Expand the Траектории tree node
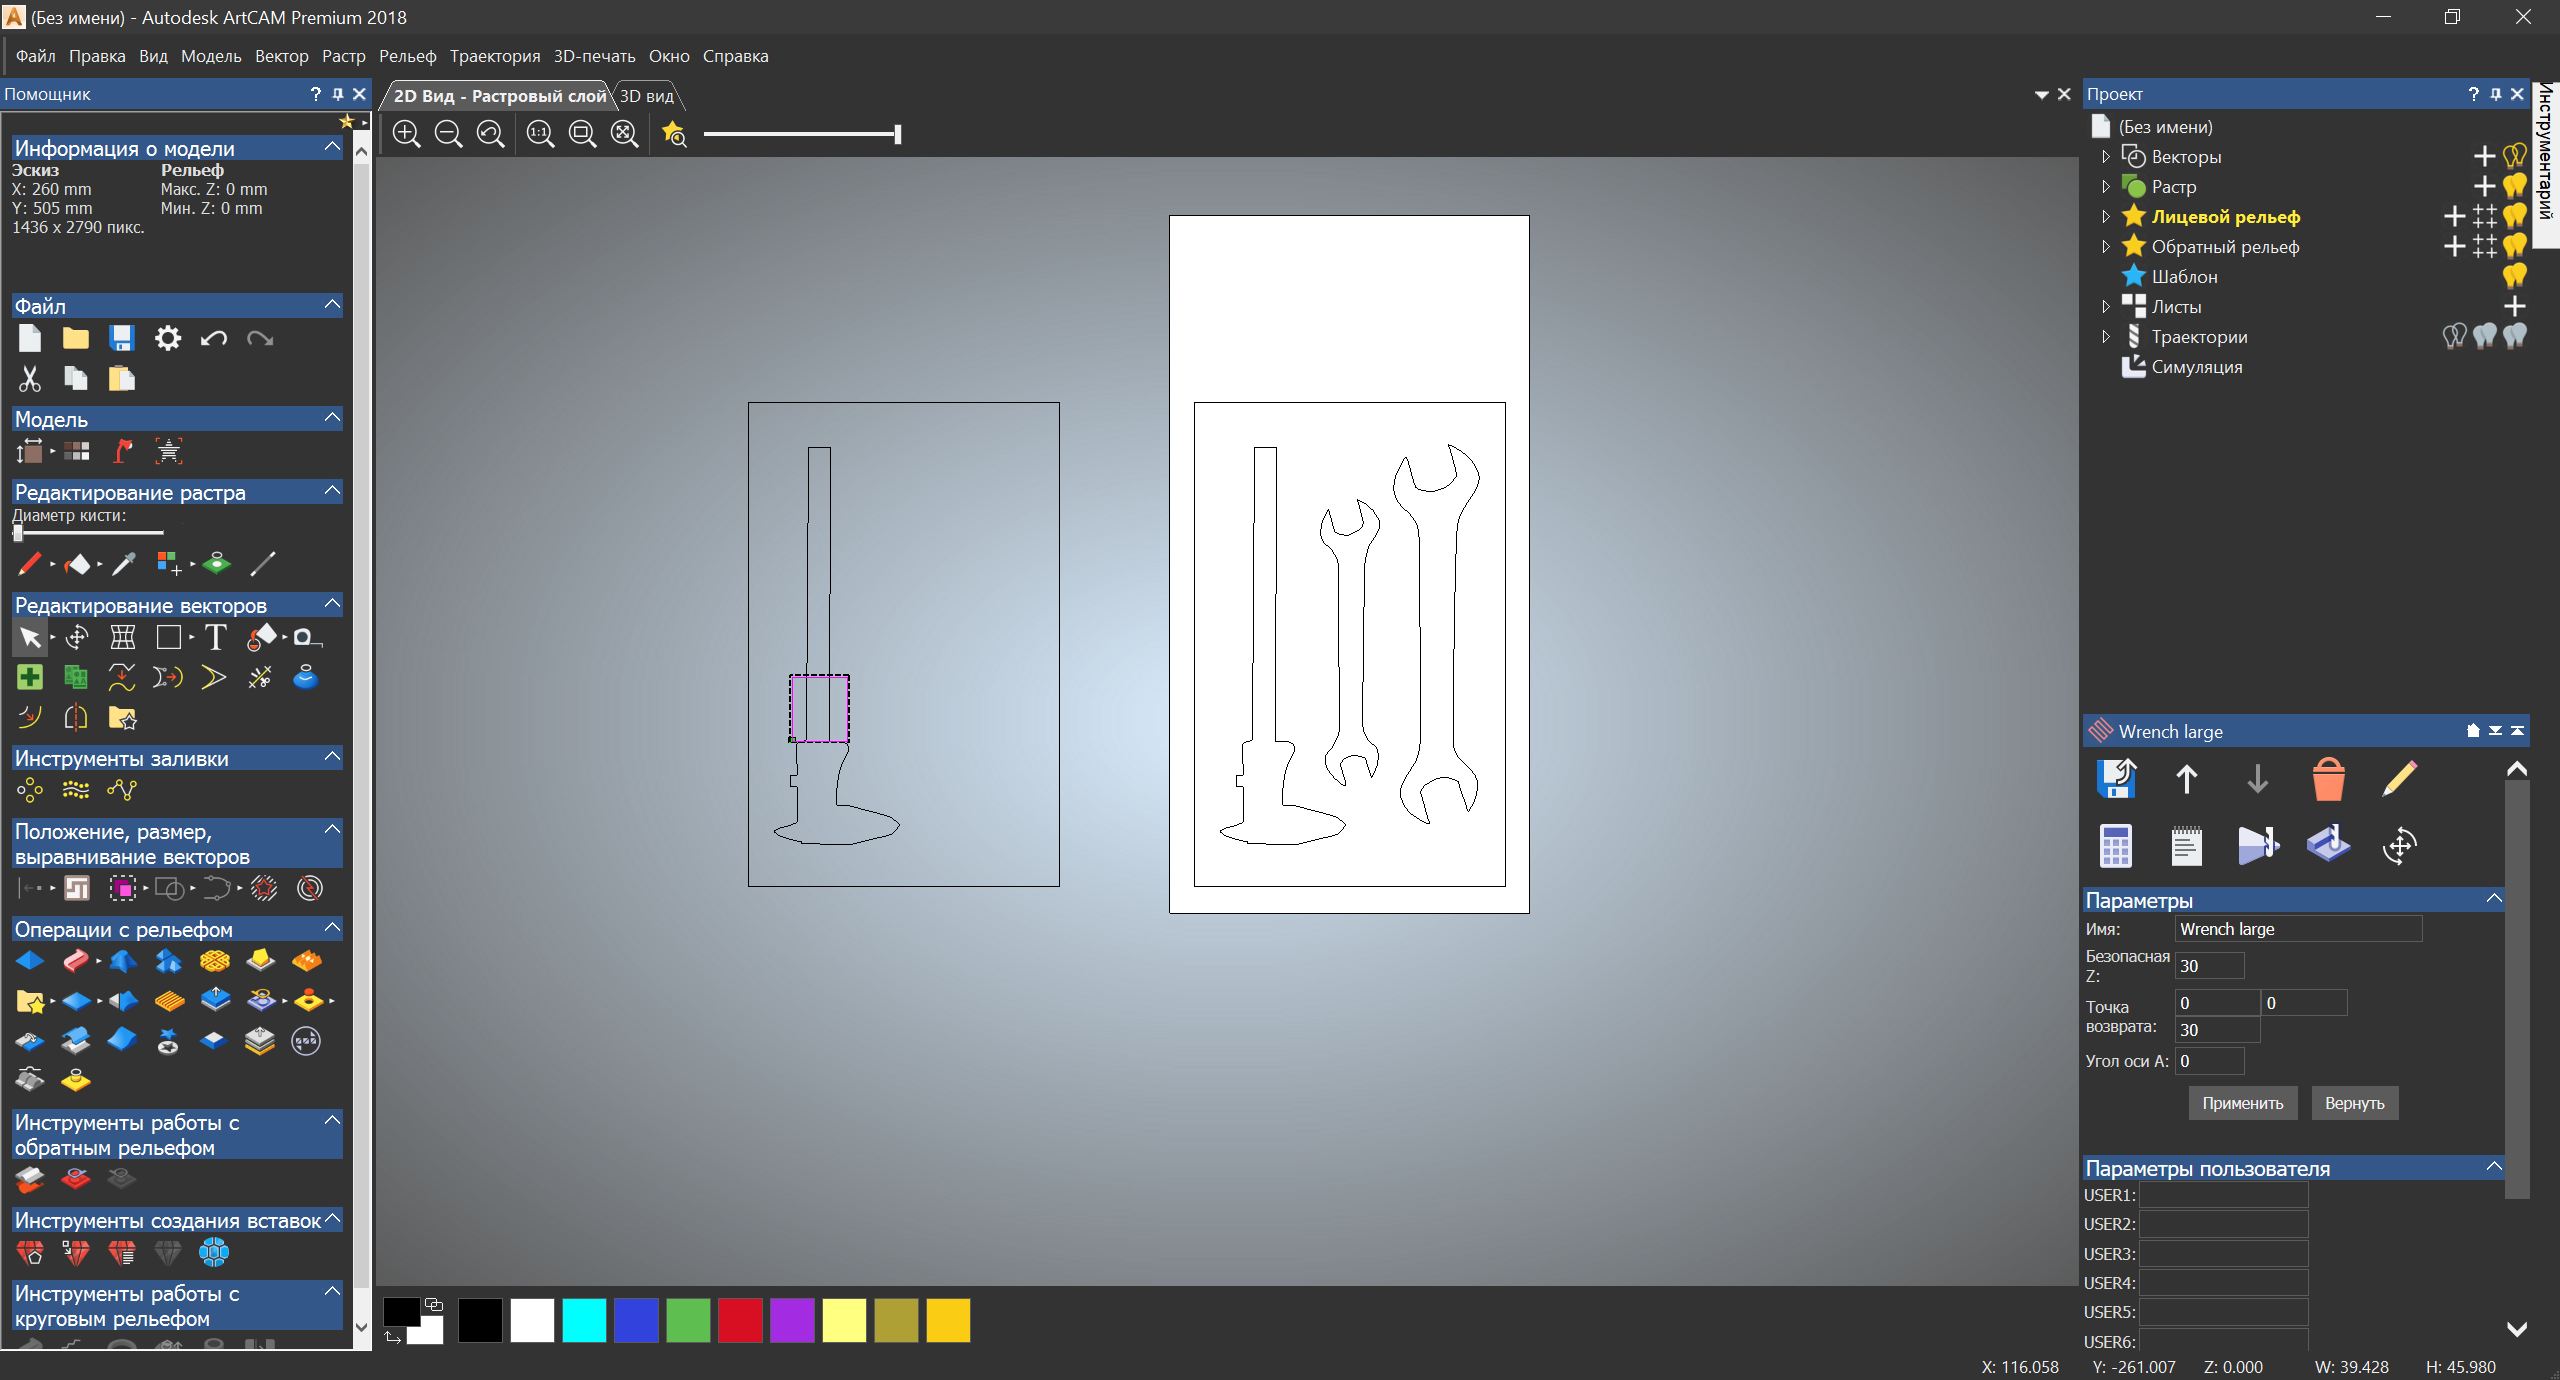Viewport: 2560px width, 1380px height. tap(2106, 337)
